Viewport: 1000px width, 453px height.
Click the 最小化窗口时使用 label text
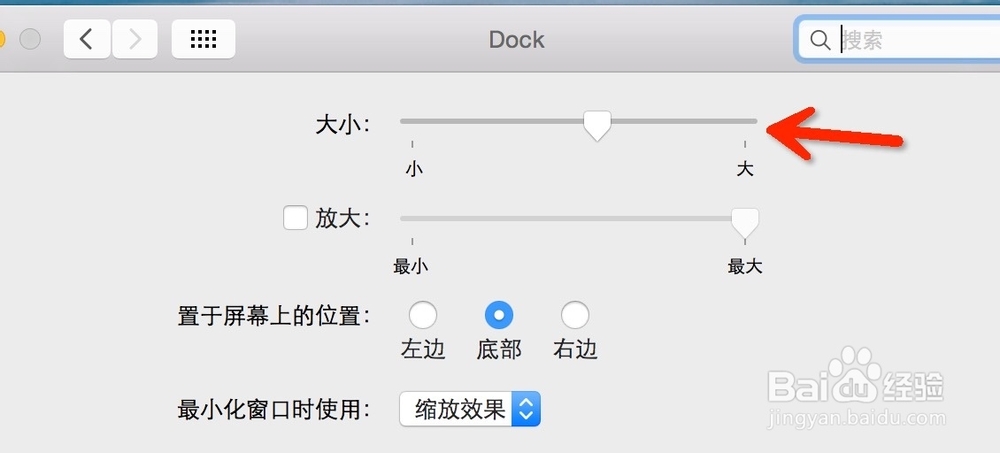click(274, 409)
